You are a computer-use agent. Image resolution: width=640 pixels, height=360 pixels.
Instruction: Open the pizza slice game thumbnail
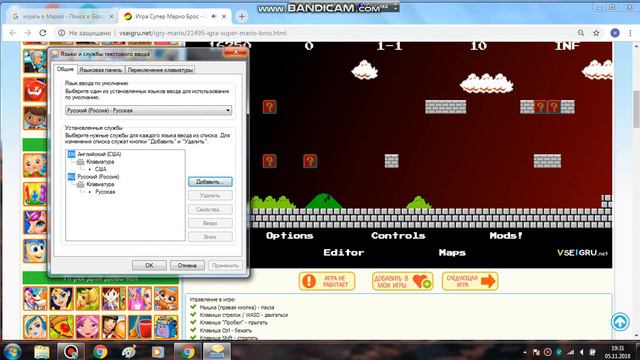pyautogui.click(x=62, y=327)
